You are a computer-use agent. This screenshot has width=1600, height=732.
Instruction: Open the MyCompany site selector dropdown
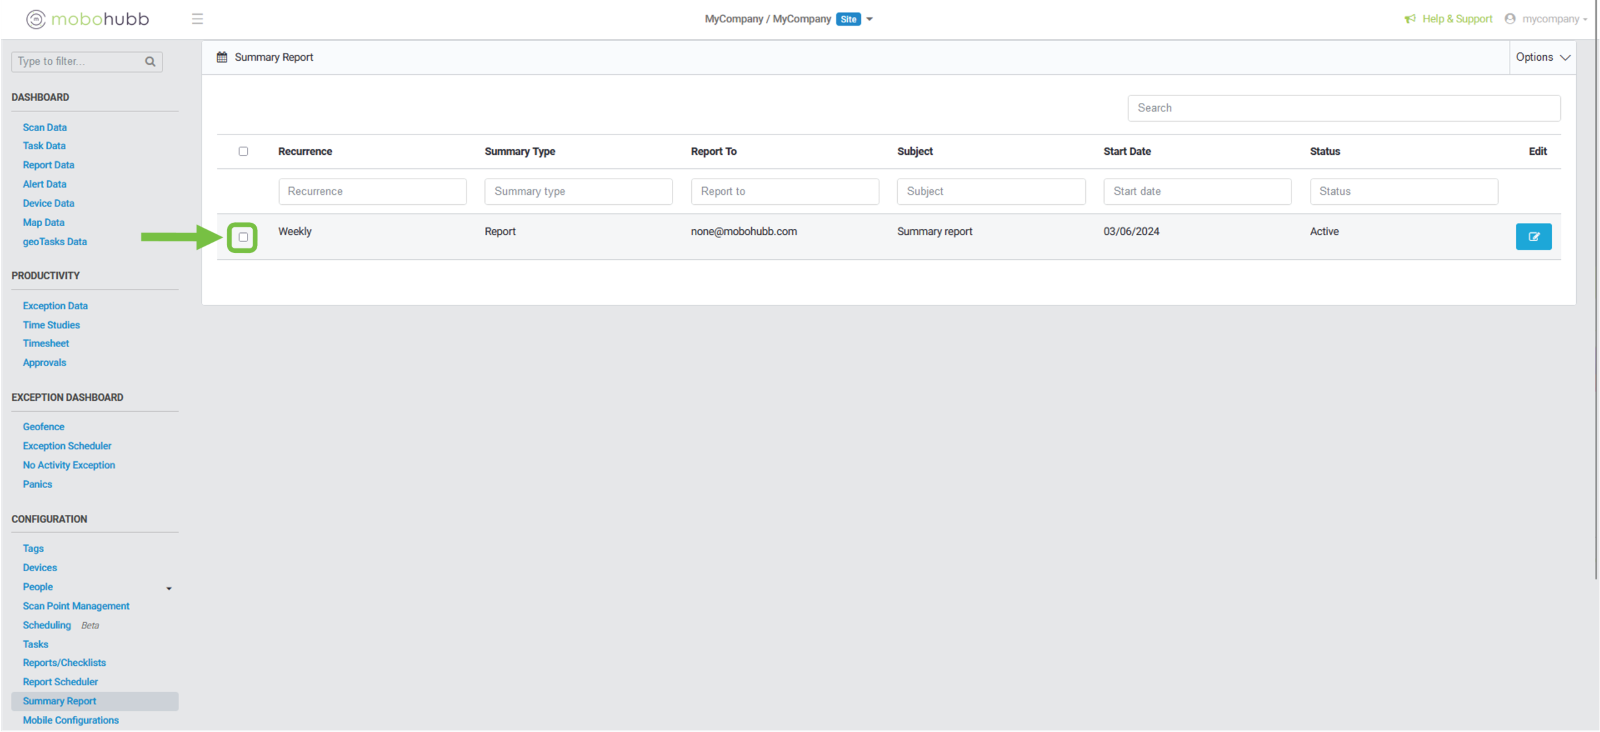[x=869, y=19]
